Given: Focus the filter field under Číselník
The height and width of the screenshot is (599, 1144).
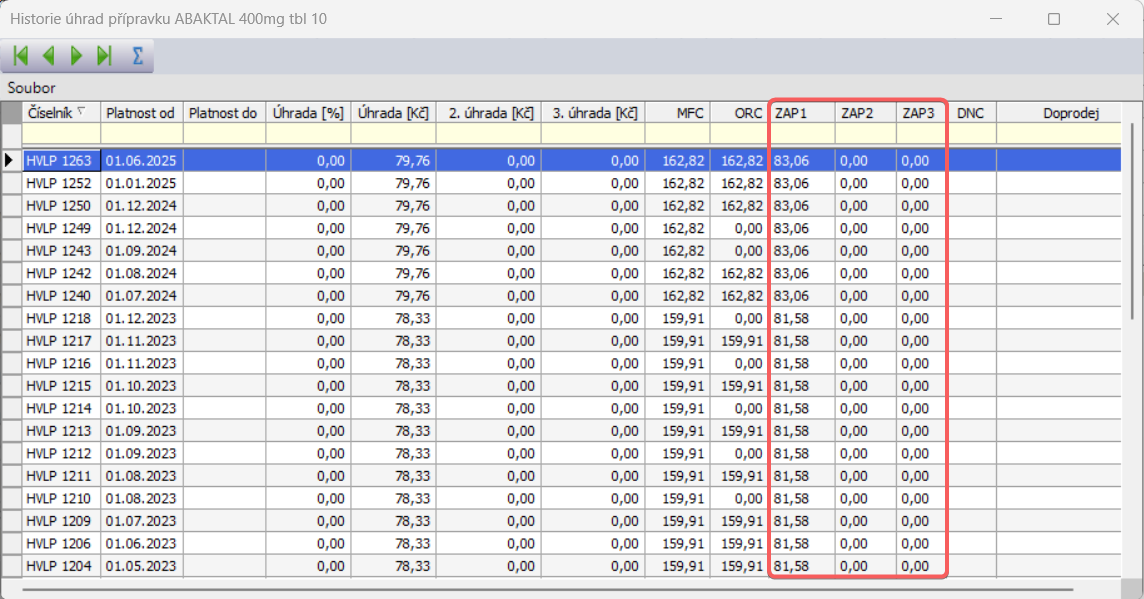Looking at the screenshot, I should click(61, 134).
